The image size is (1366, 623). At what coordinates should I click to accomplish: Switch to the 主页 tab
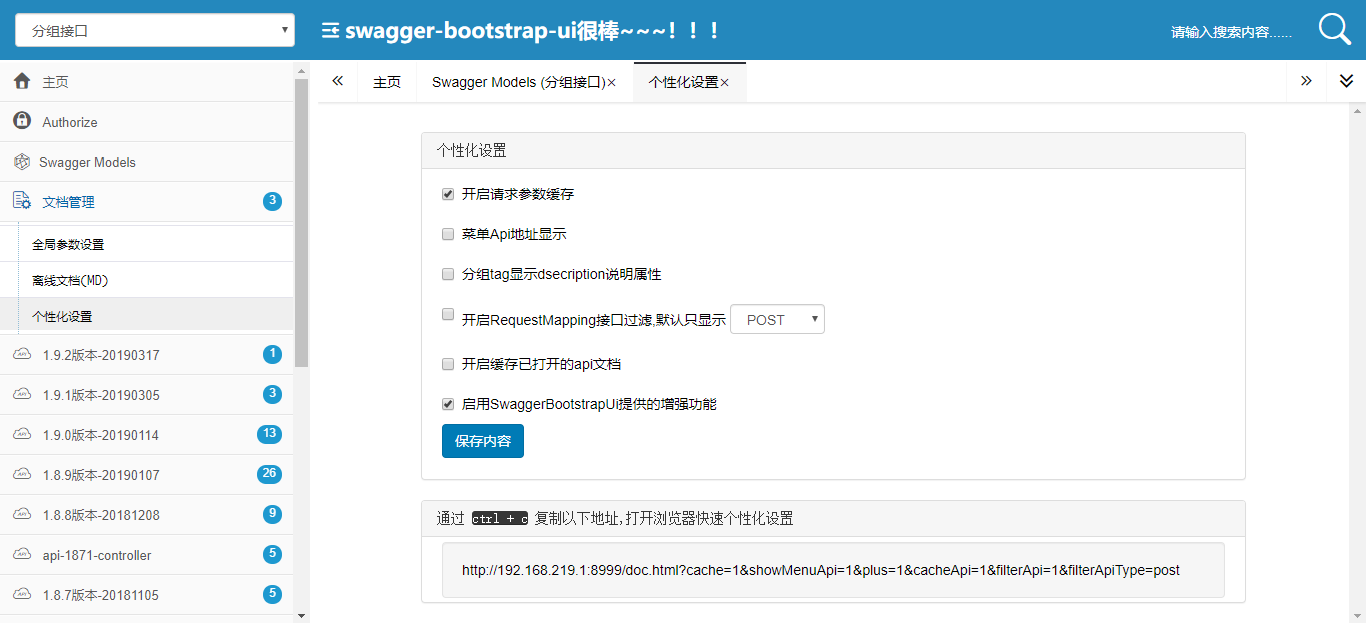pyautogui.click(x=387, y=82)
